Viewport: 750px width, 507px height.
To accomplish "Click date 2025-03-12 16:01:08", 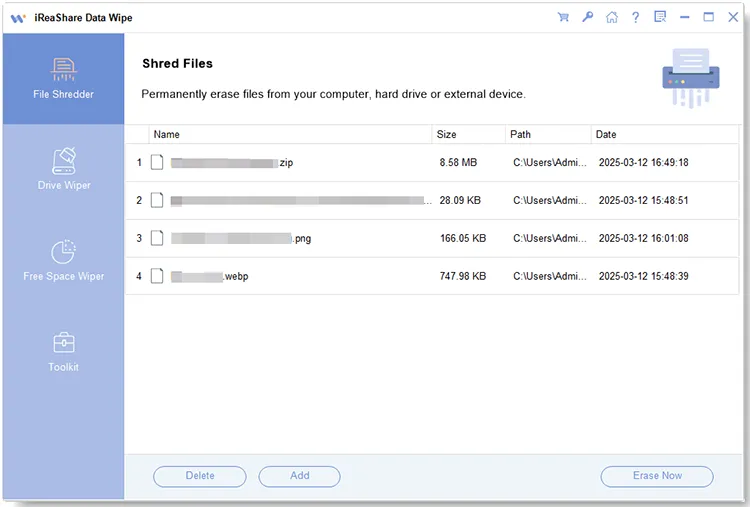I will click(x=644, y=238).
